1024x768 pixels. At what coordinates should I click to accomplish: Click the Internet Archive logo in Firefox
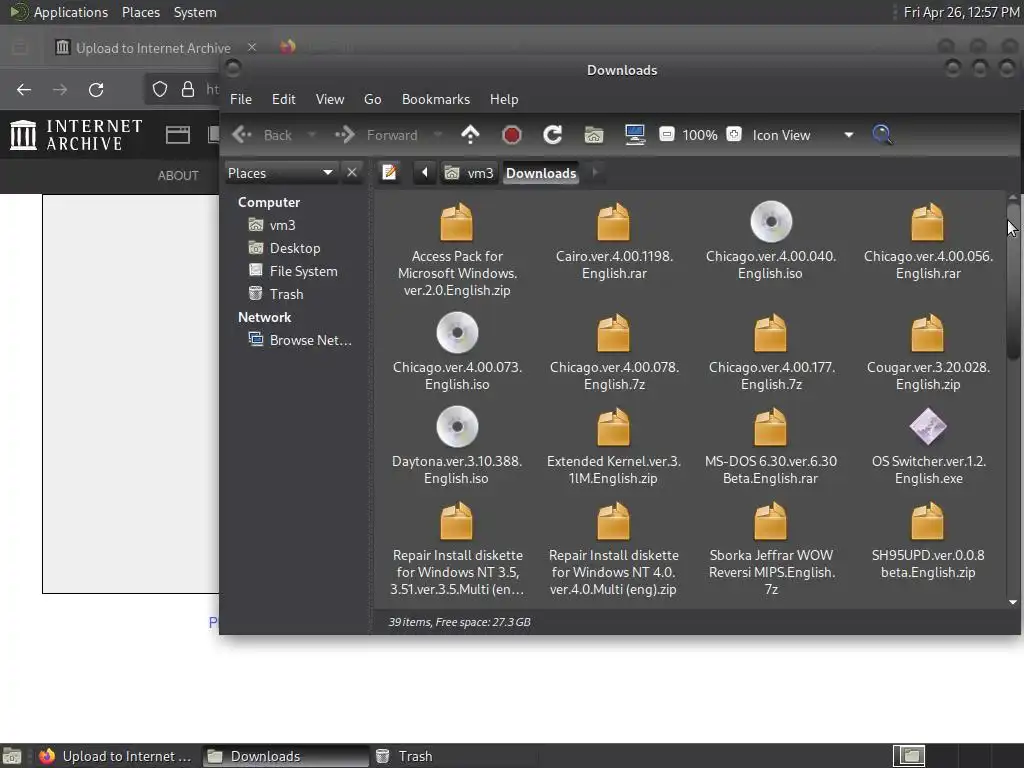point(76,135)
